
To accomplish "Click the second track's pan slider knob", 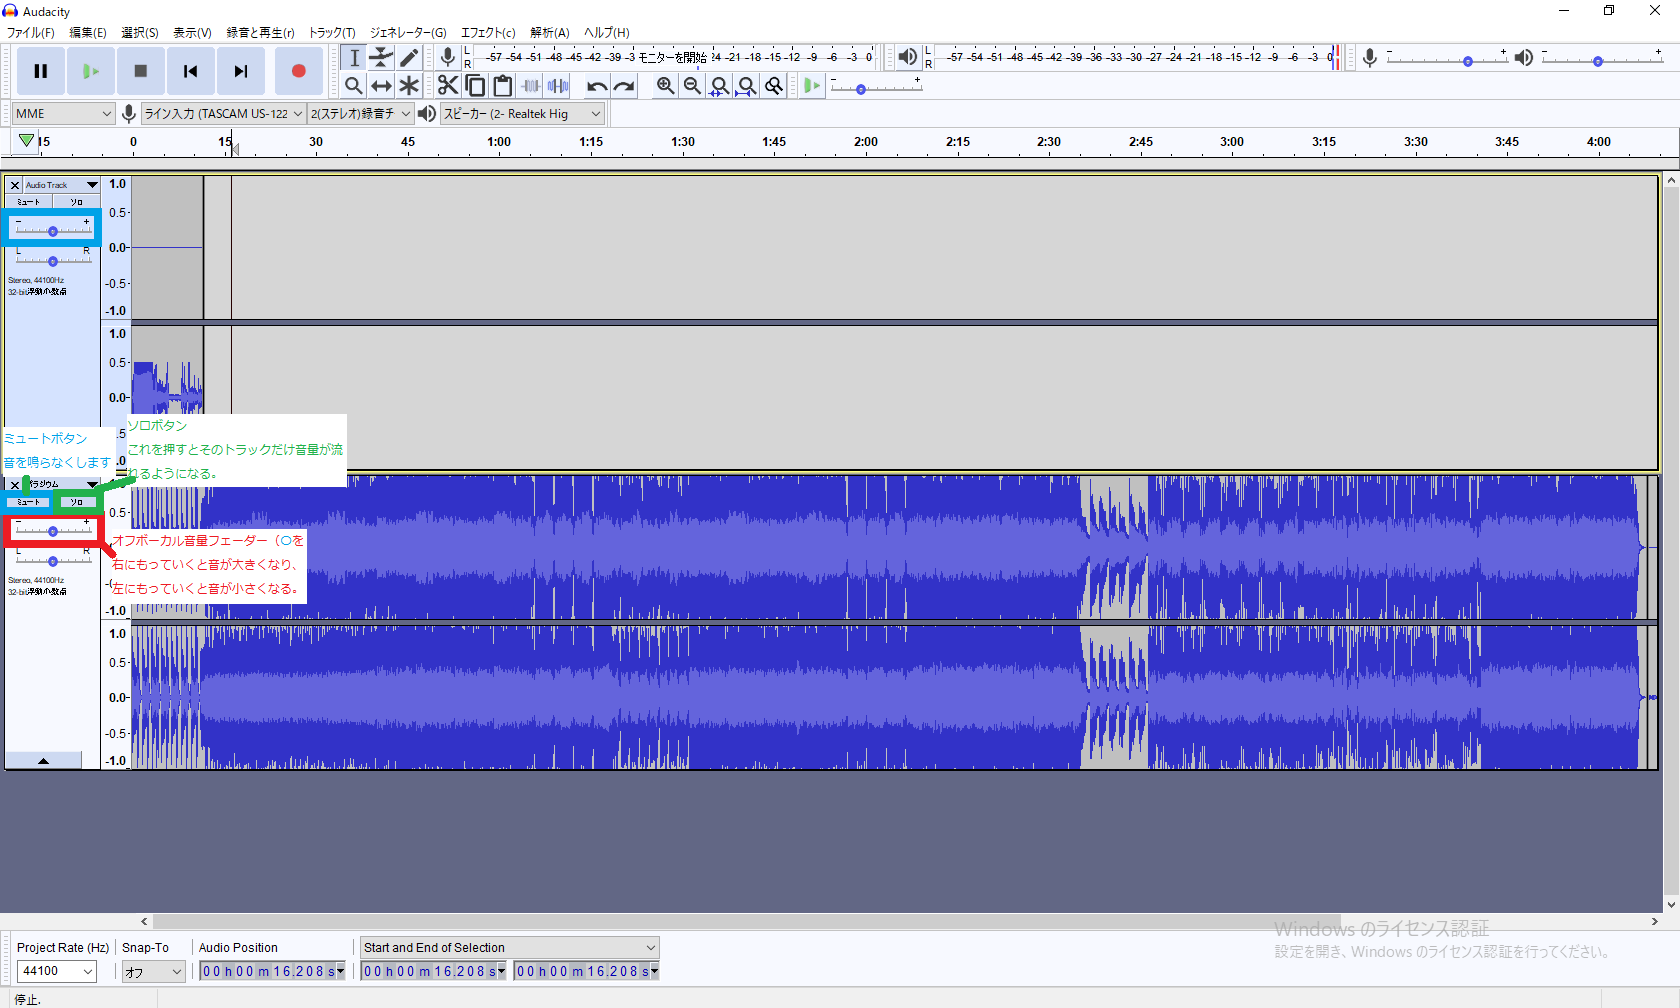I will pos(53,561).
